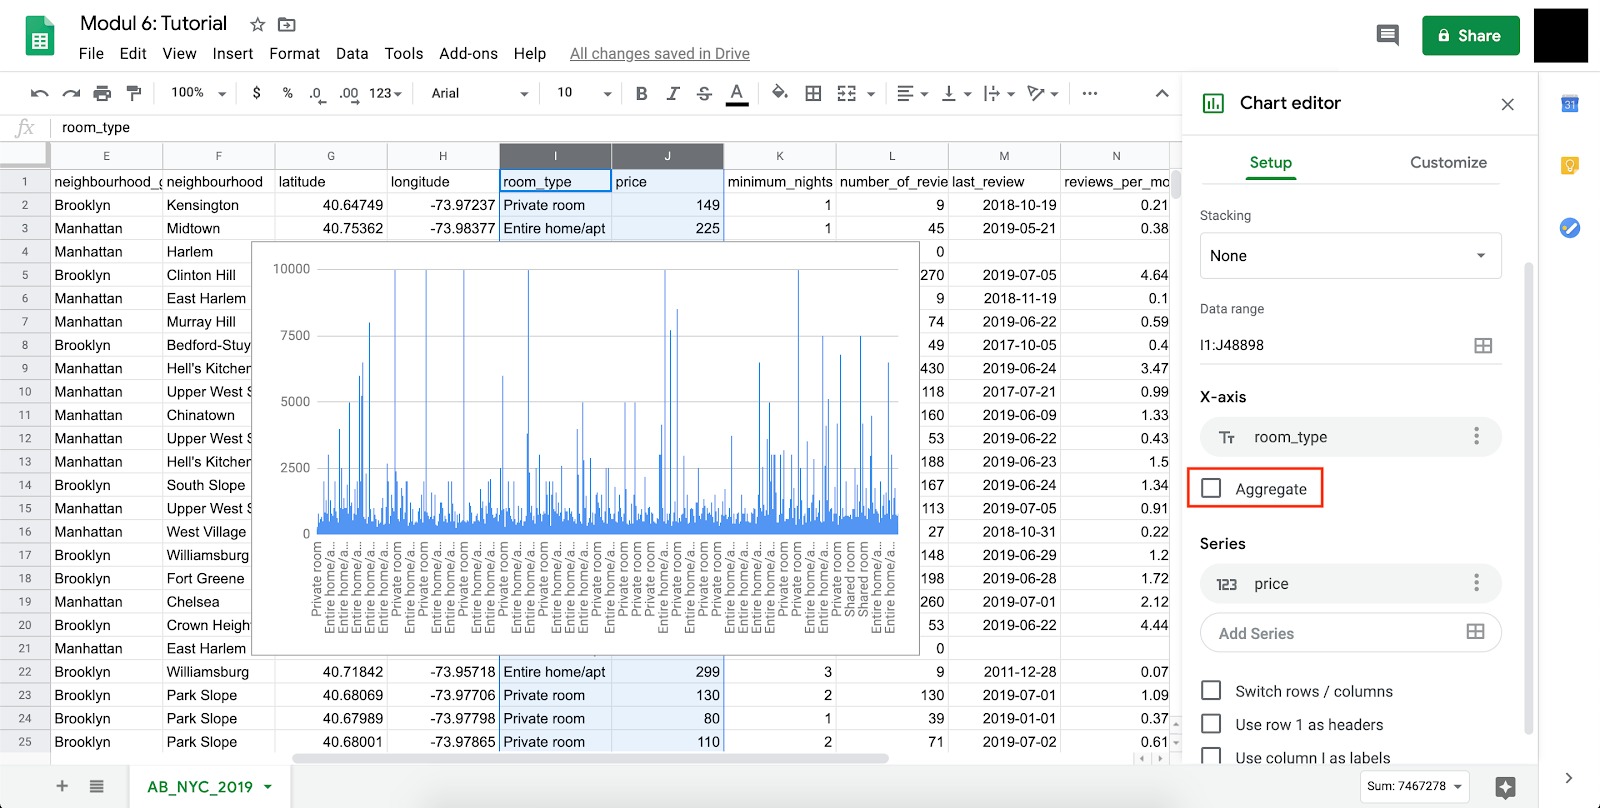Open the Insert menu
This screenshot has width=1600, height=808.
coord(232,54)
